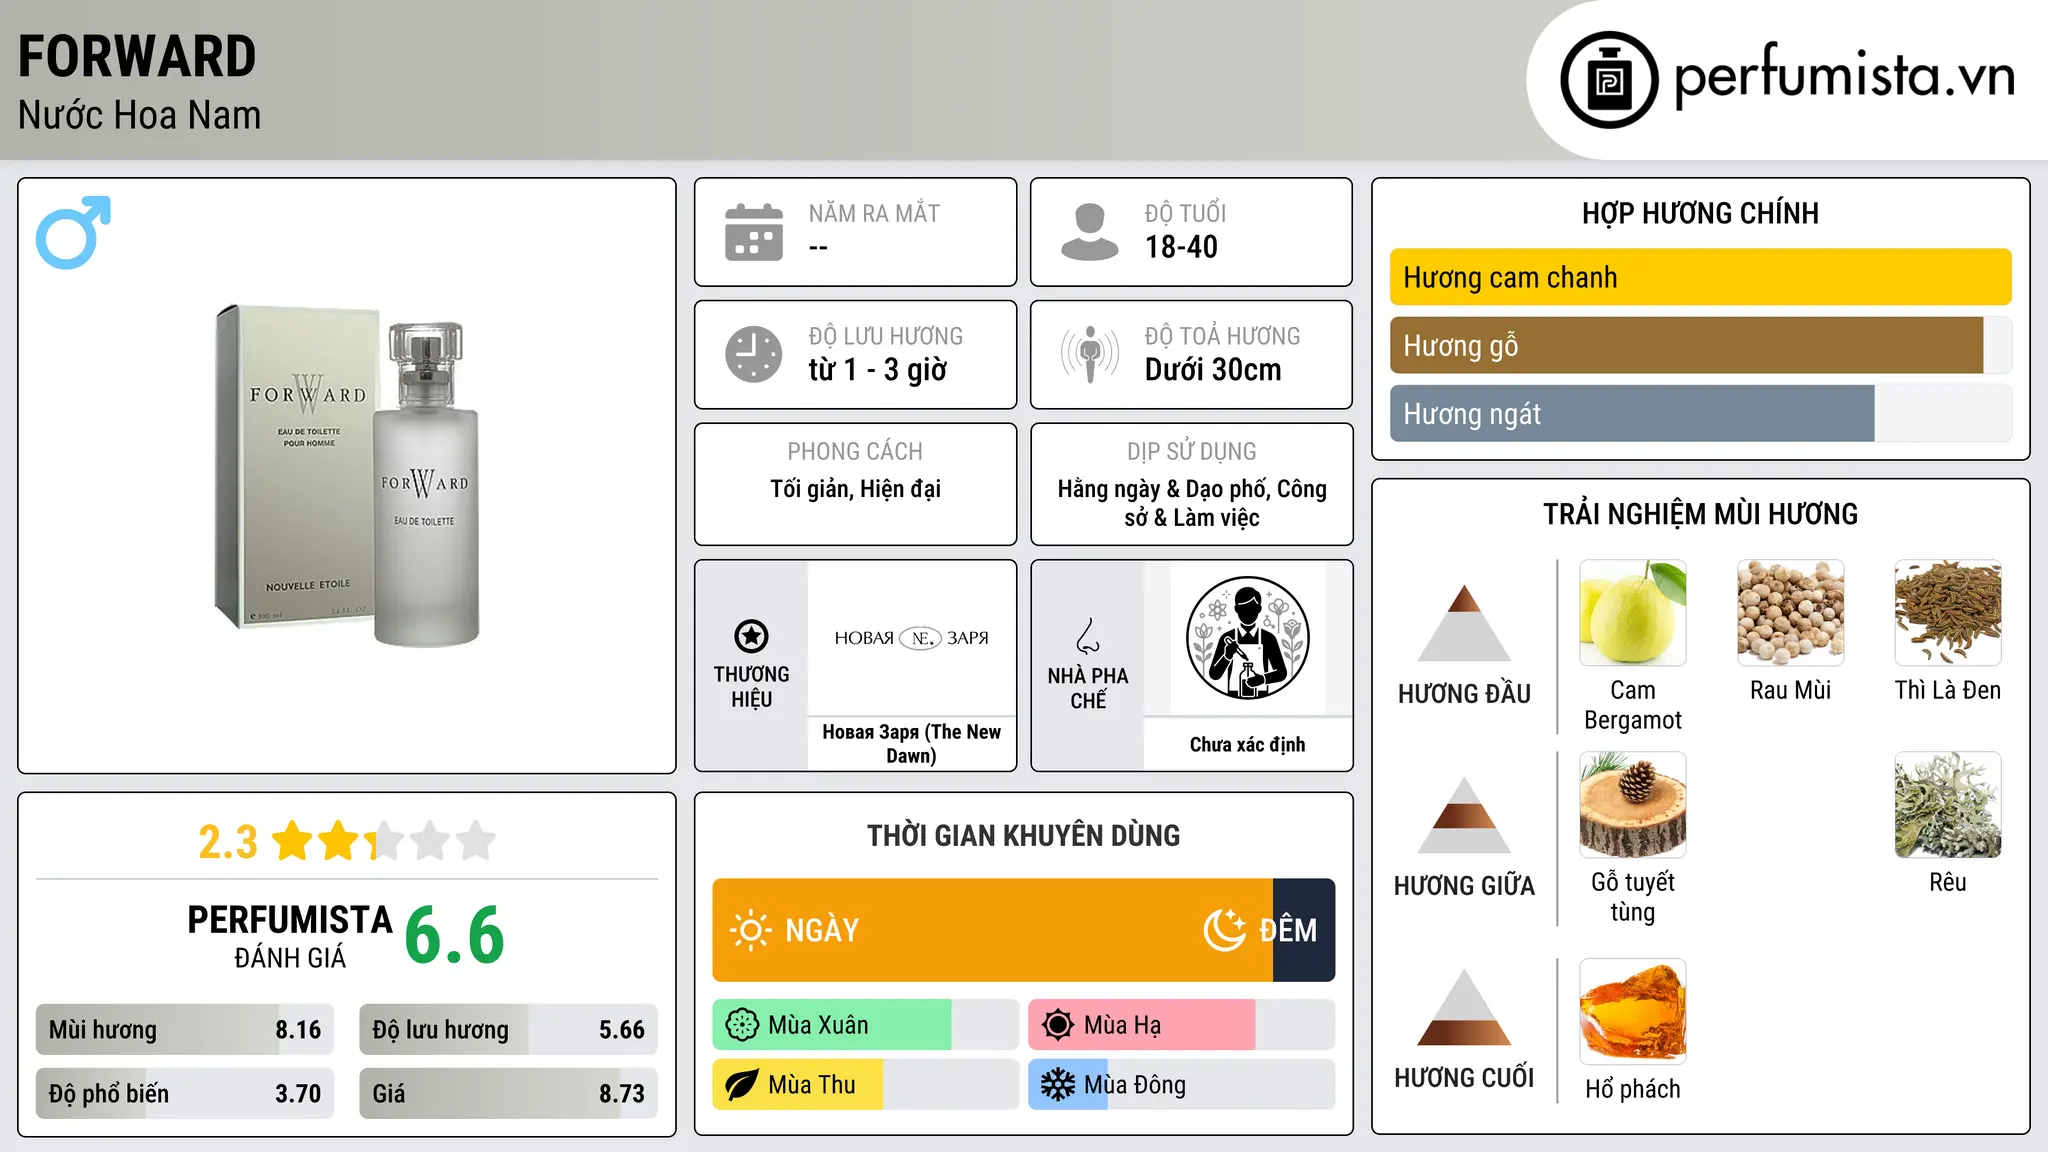2048x1152 pixels.
Task: Click the calendar icon beside Năm ra mắt
Action: pos(754,232)
